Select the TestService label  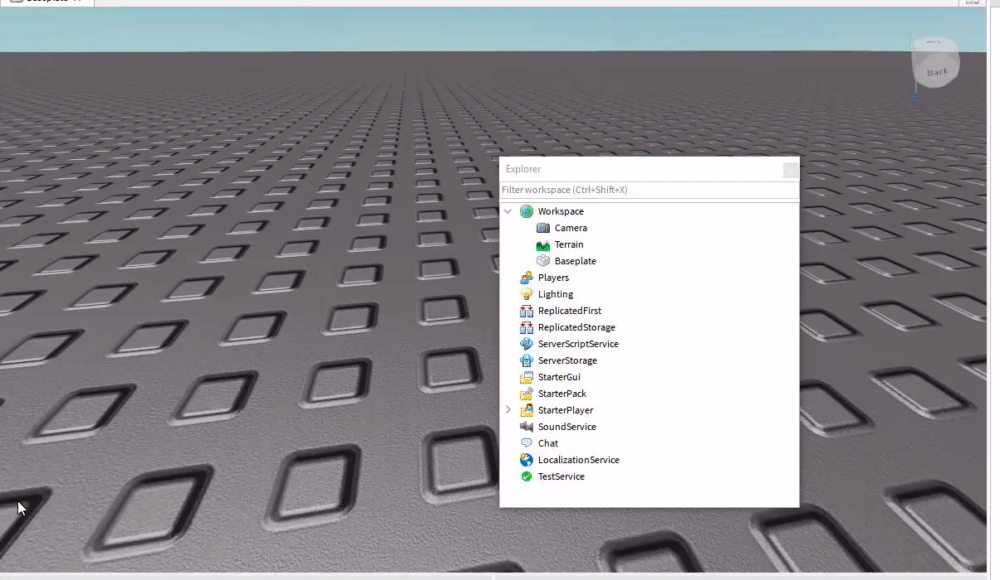[x=561, y=477]
